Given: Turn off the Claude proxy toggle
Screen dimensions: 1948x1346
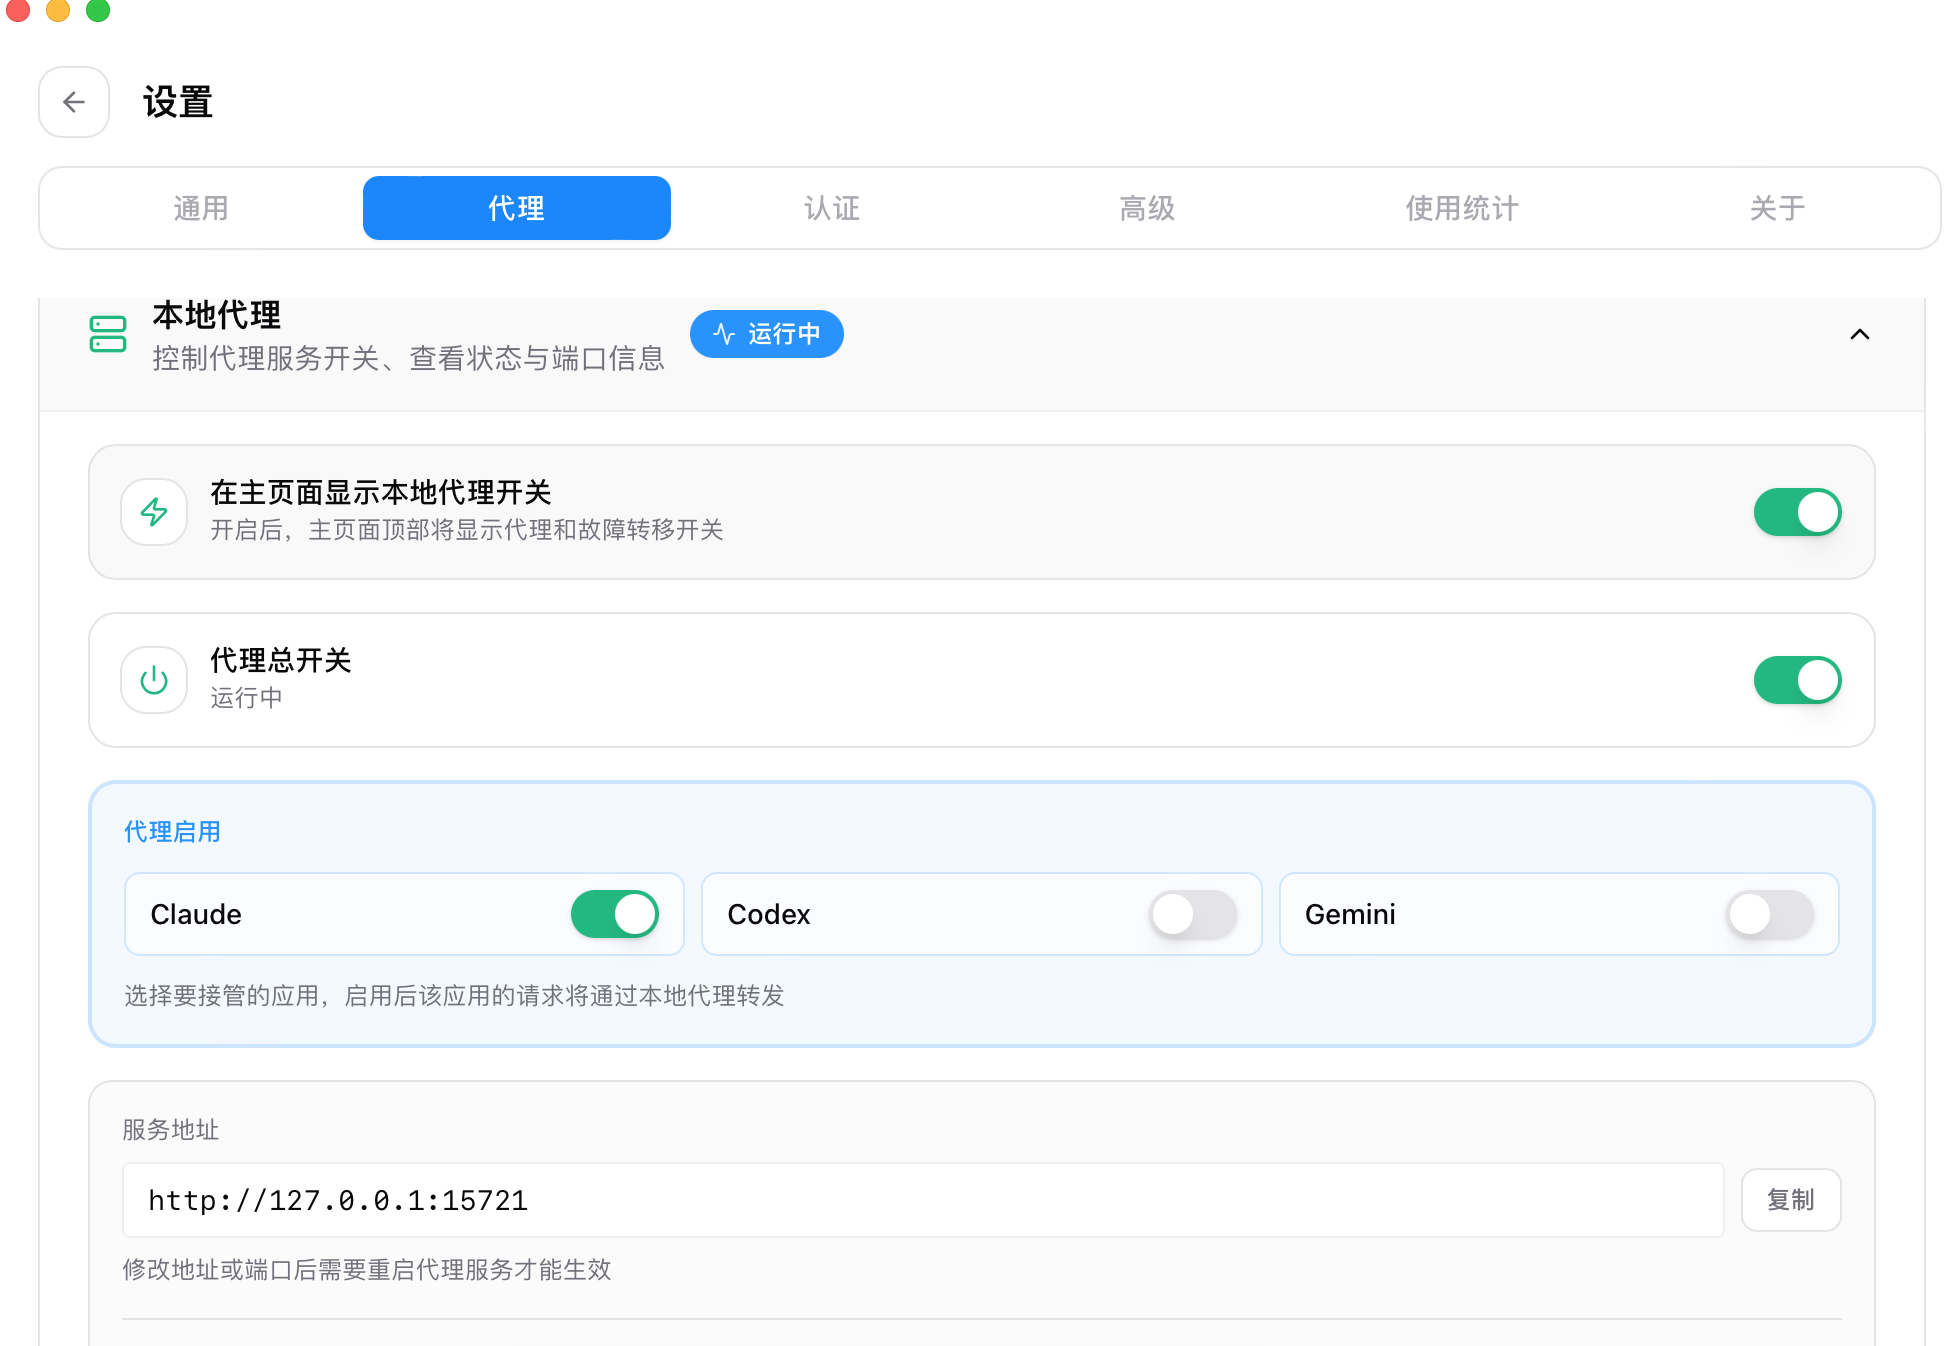Looking at the screenshot, I should pyautogui.click(x=614, y=913).
